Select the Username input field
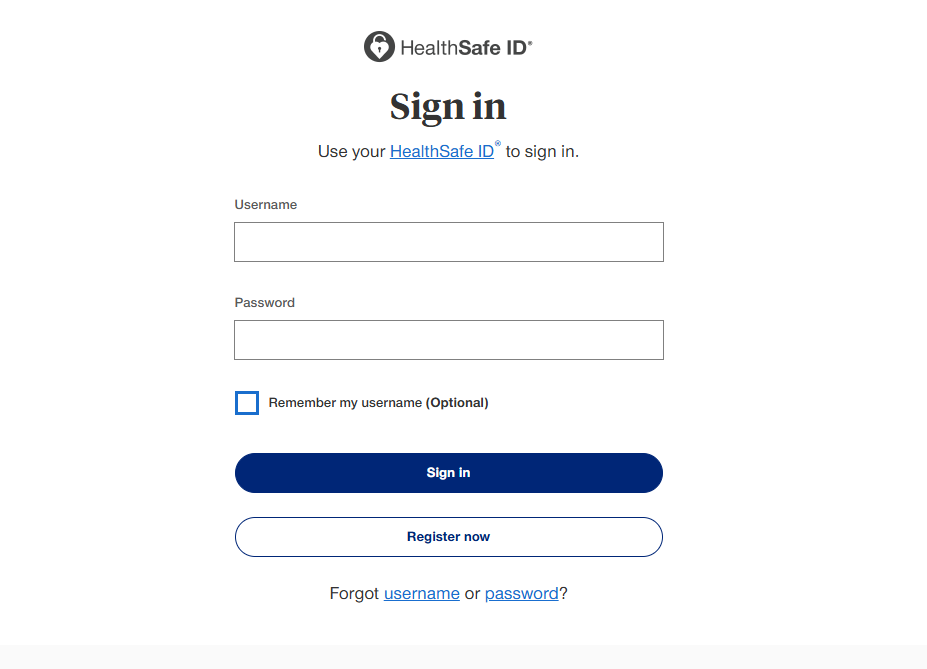927x669 pixels. click(448, 241)
